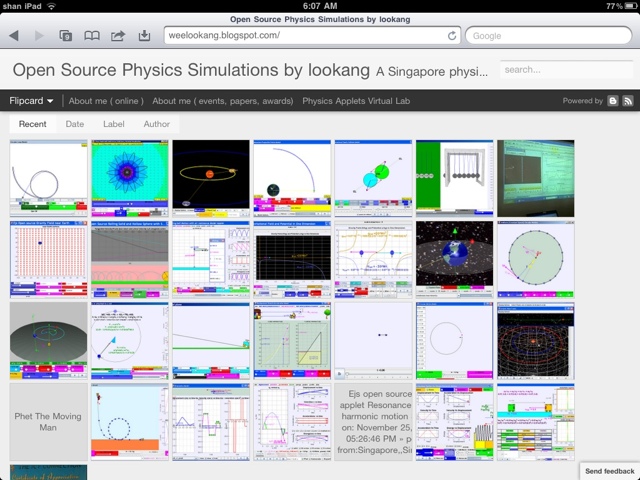The image size is (640, 480).
Task: Open the black grid potential graph card
Action: 292,260
